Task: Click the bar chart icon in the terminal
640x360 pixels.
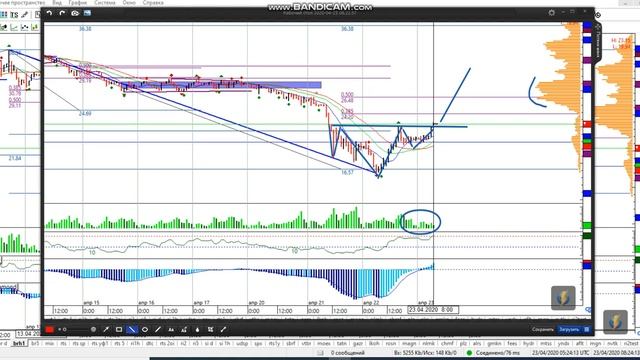Action: point(34,27)
